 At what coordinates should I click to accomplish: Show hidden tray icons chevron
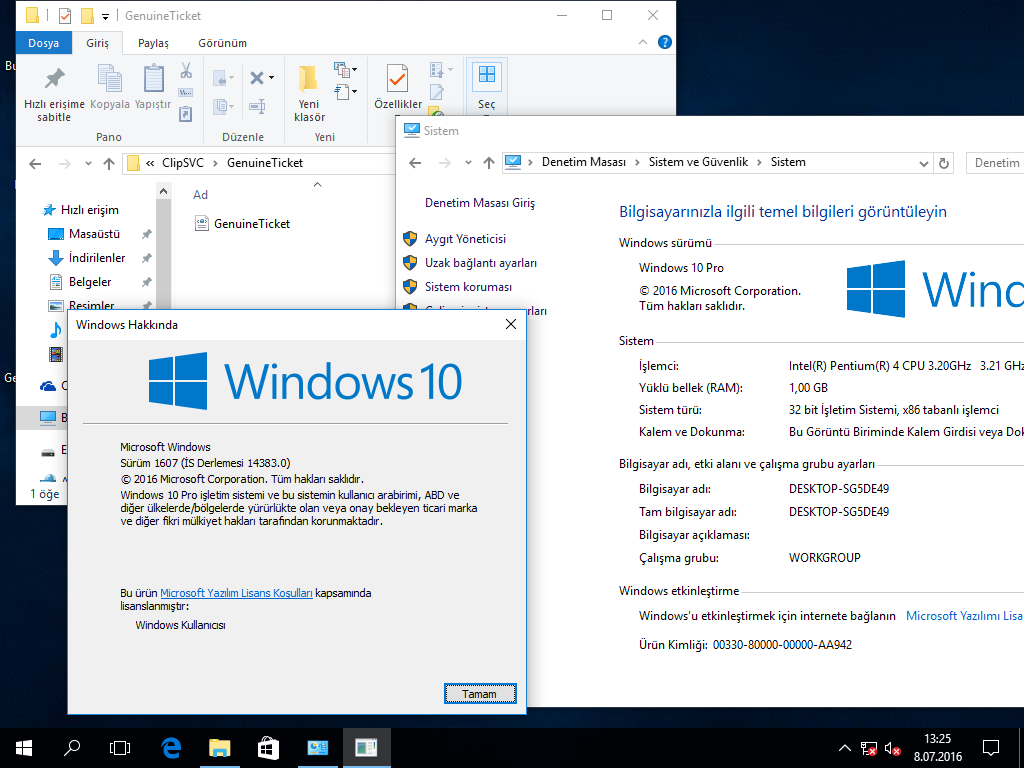click(x=844, y=748)
